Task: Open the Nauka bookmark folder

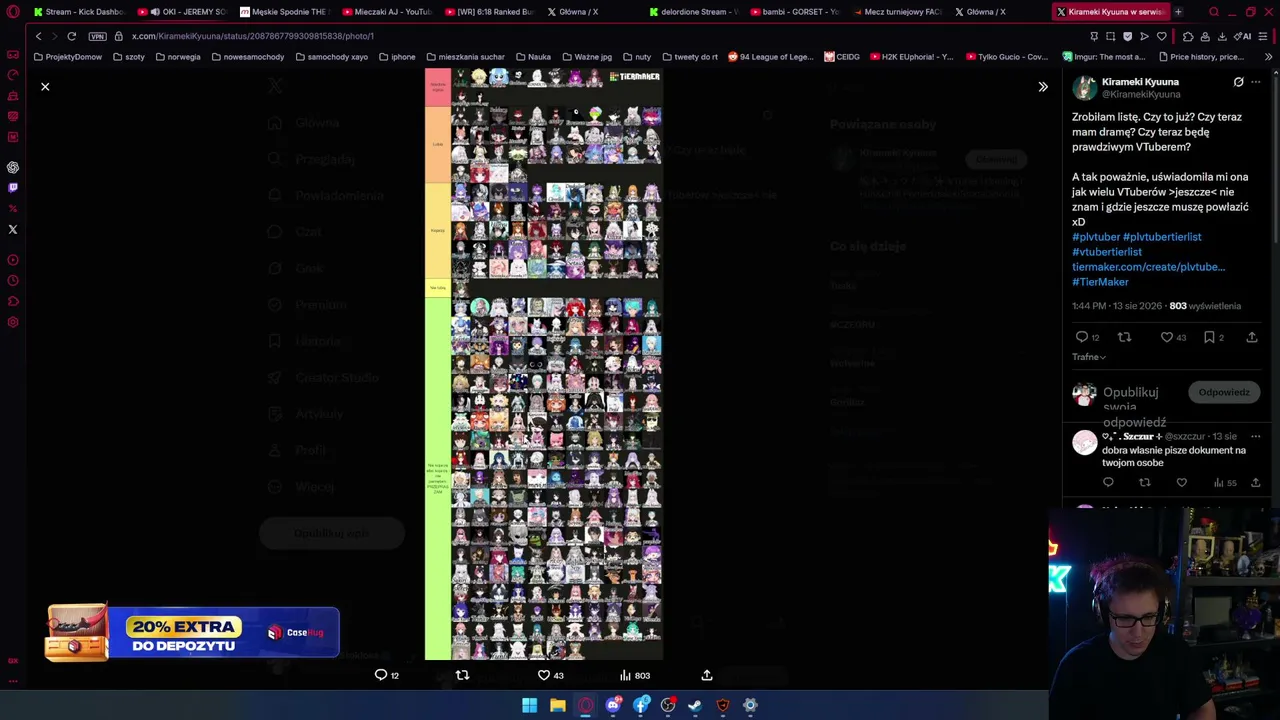Action: (x=533, y=57)
